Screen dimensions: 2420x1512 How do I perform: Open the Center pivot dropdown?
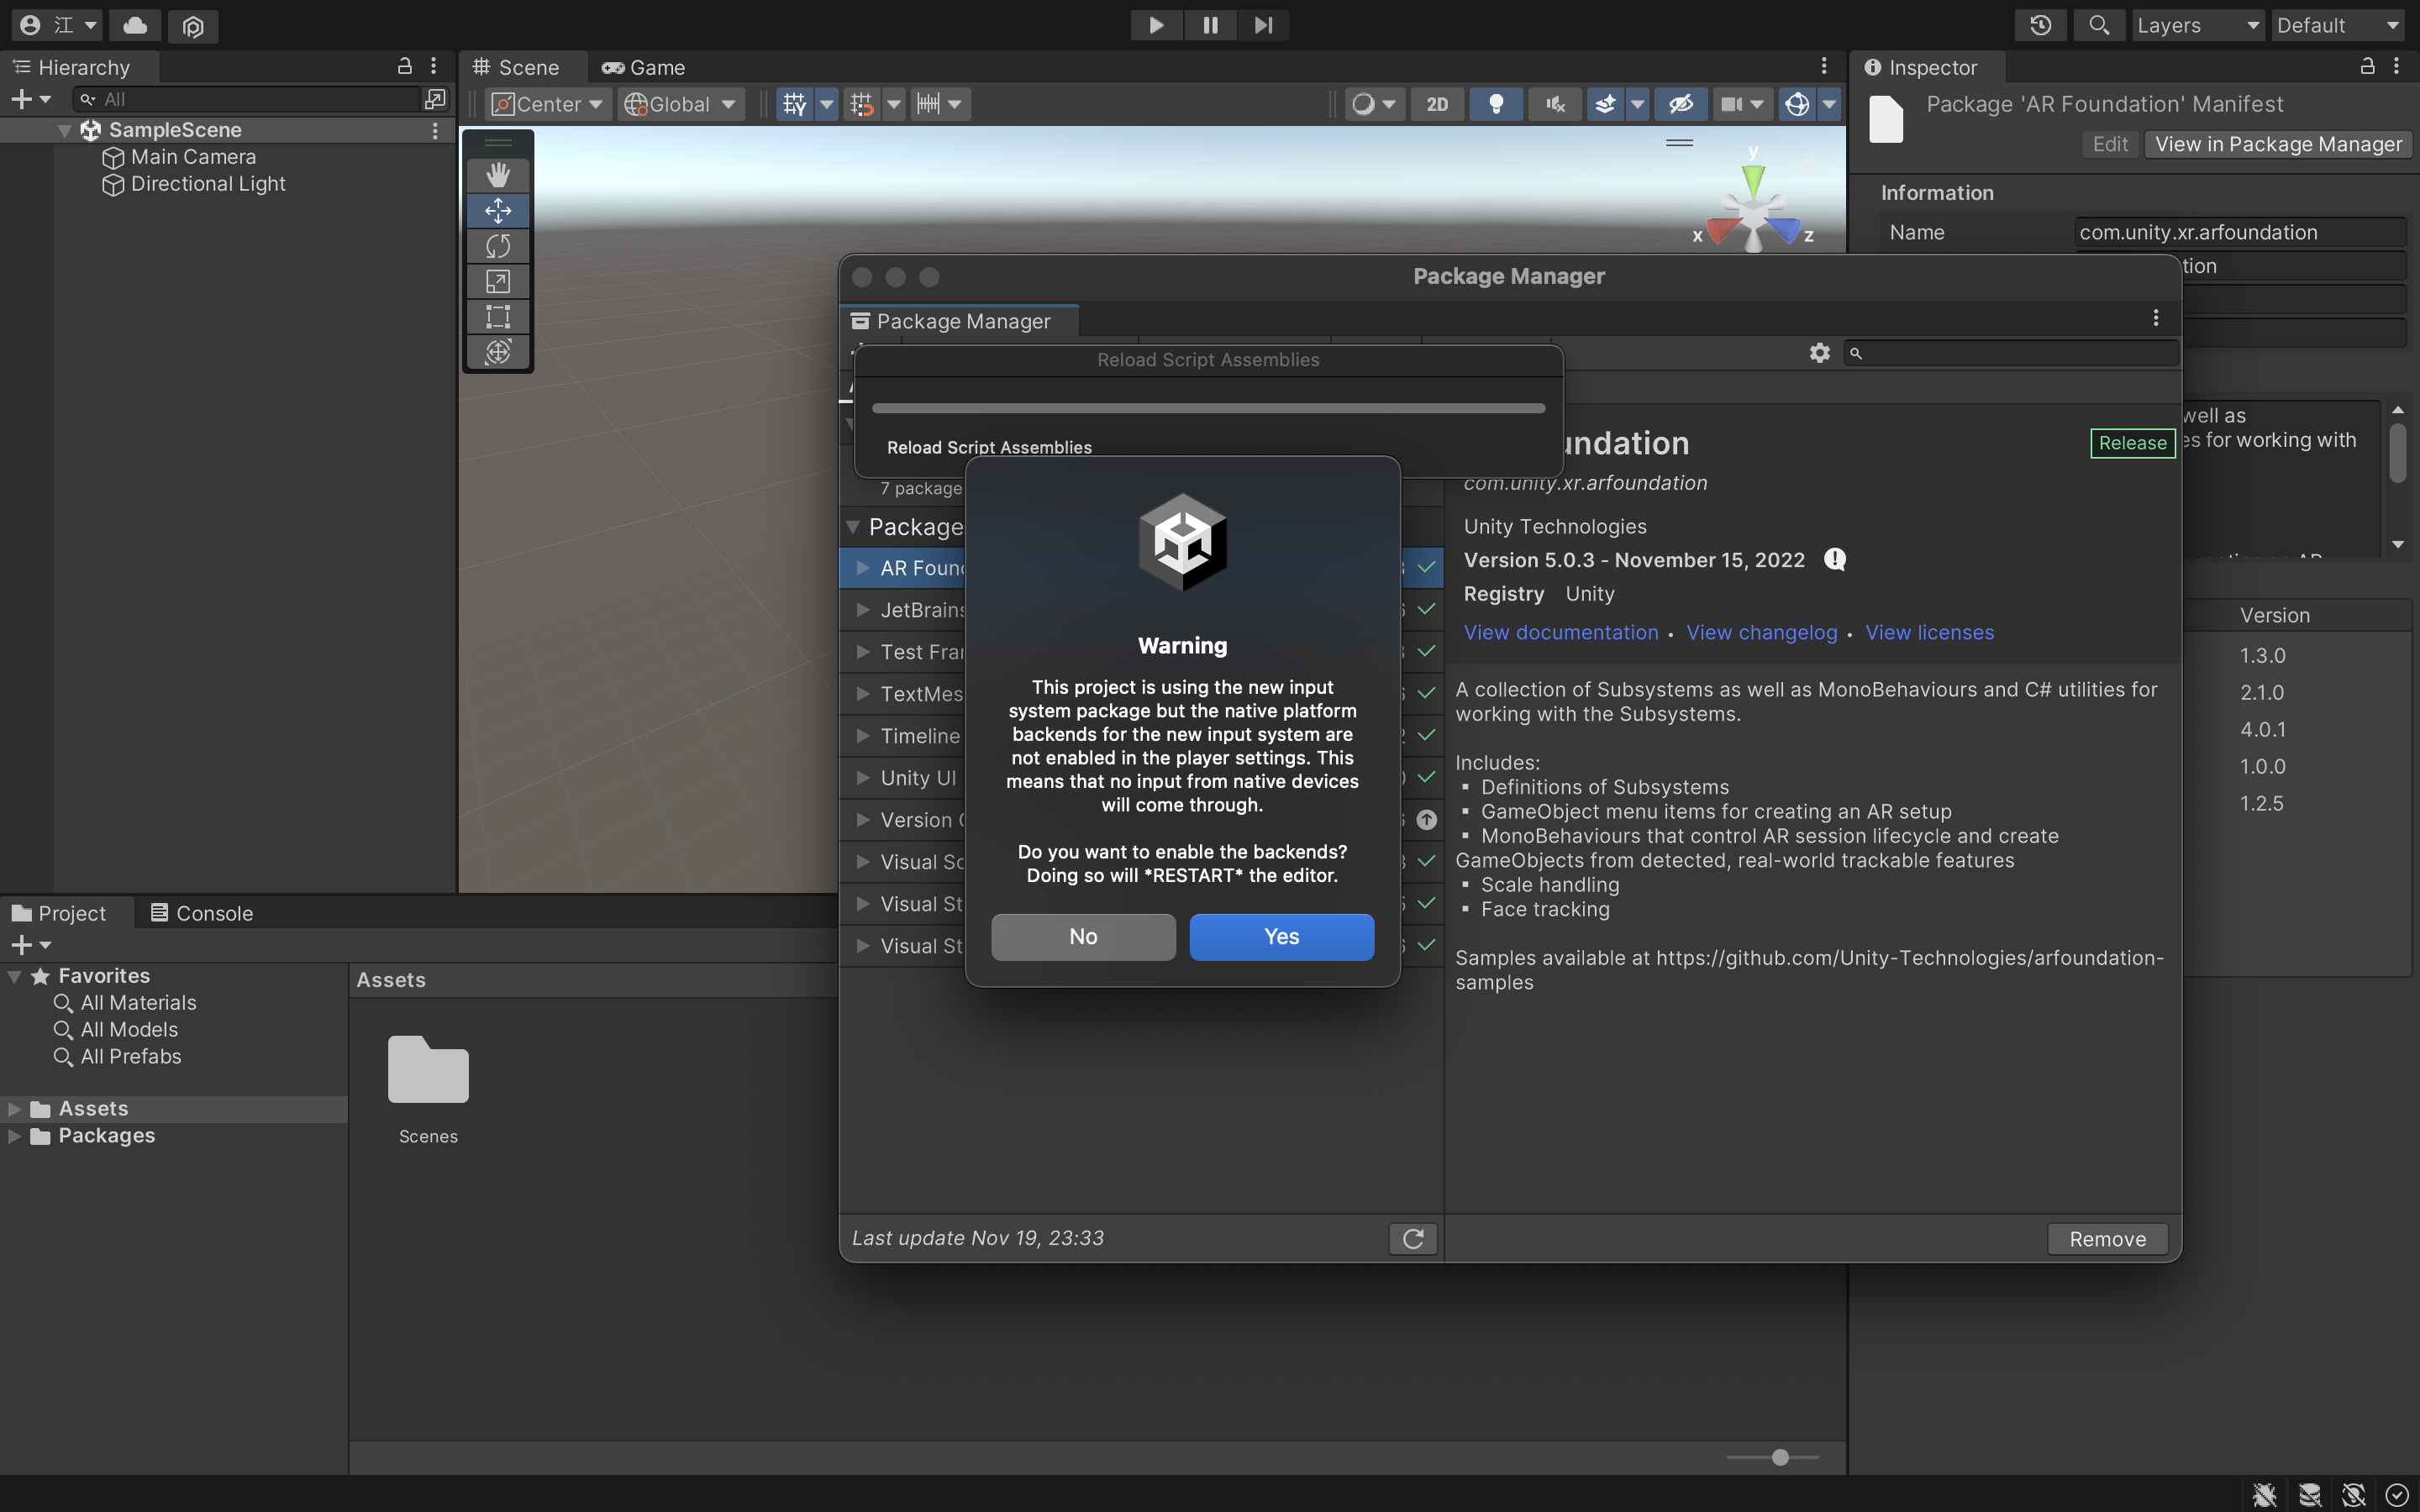548,104
